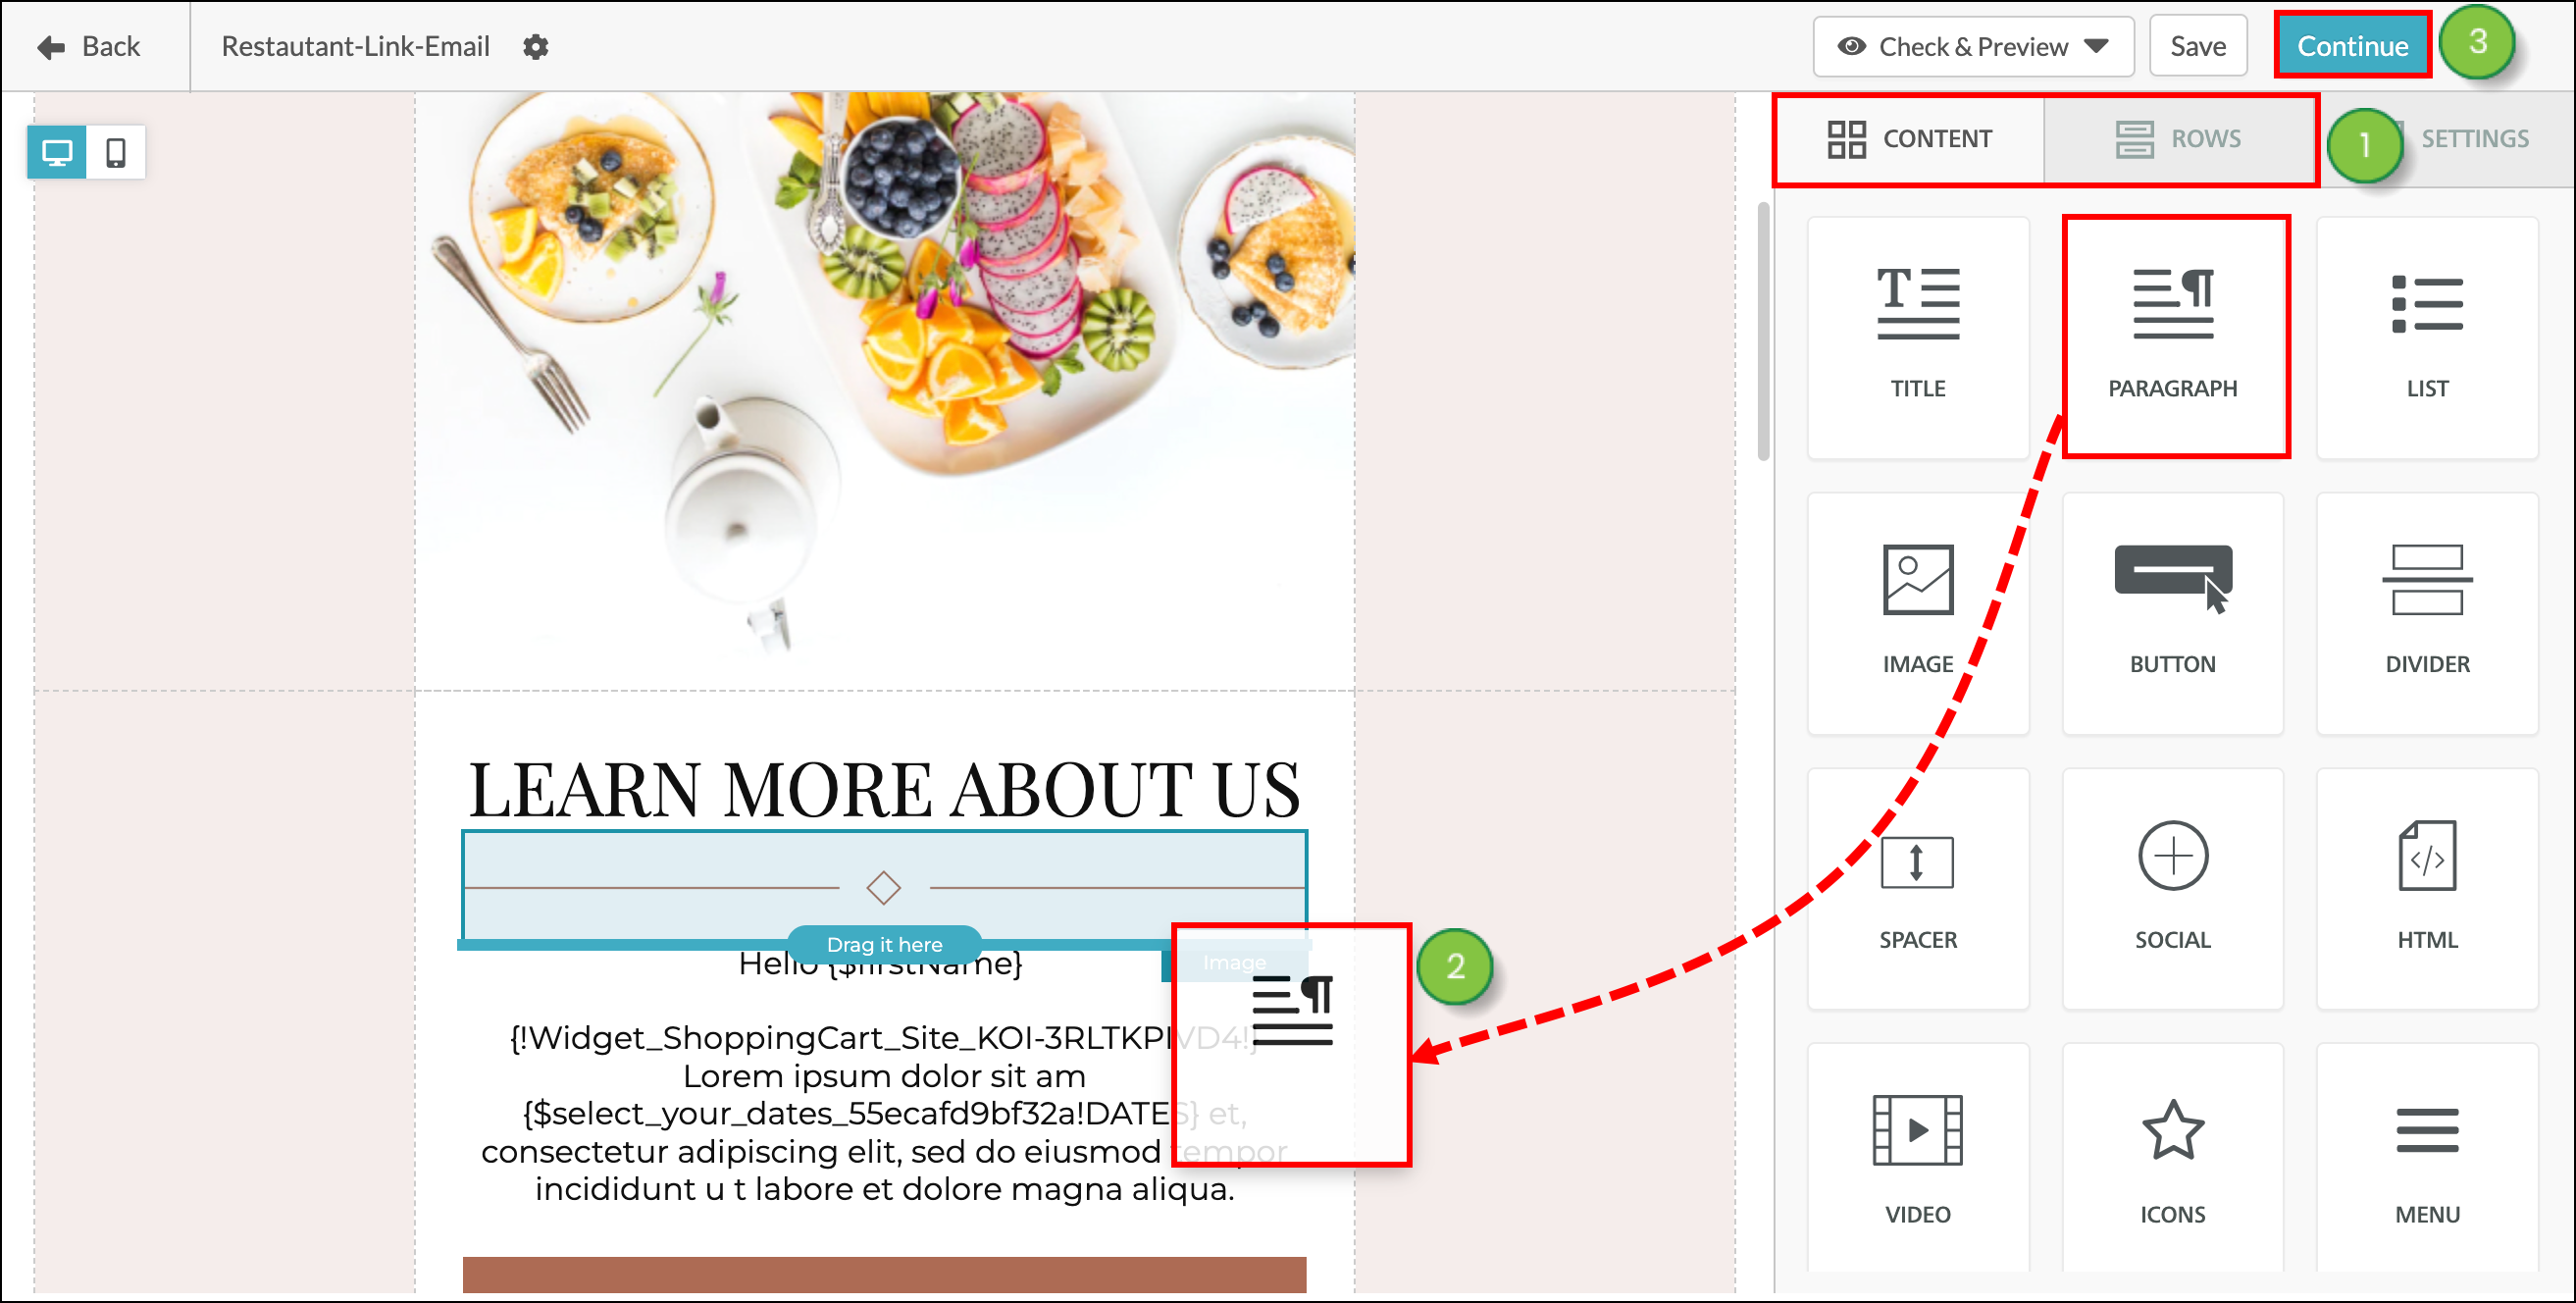The width and height of the screenshot is (2576, 1303).
Task: Select the List content block
Action: 2427,337
